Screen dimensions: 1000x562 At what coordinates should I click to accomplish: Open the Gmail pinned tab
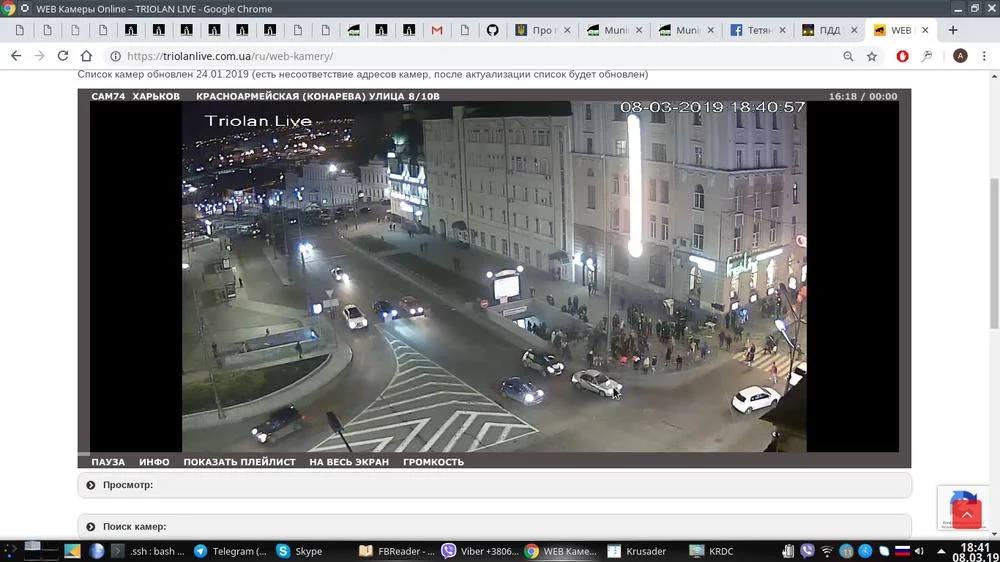coord(437,30)
